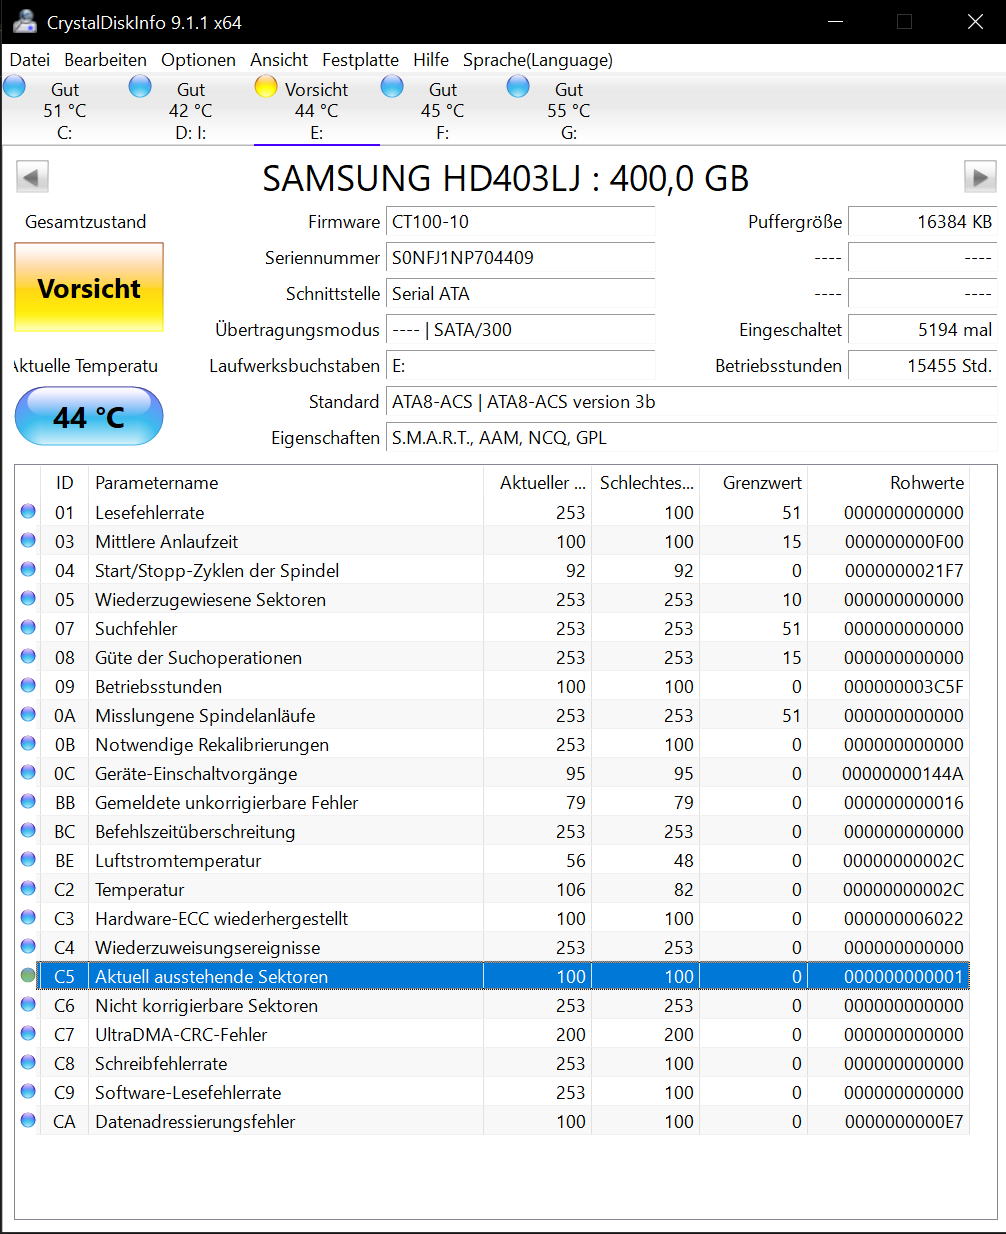This screenshot has height=1234, width=1006.
Task: Click status icon of Wiederzugewiesene Sektoren row
Action: (28, 599)
